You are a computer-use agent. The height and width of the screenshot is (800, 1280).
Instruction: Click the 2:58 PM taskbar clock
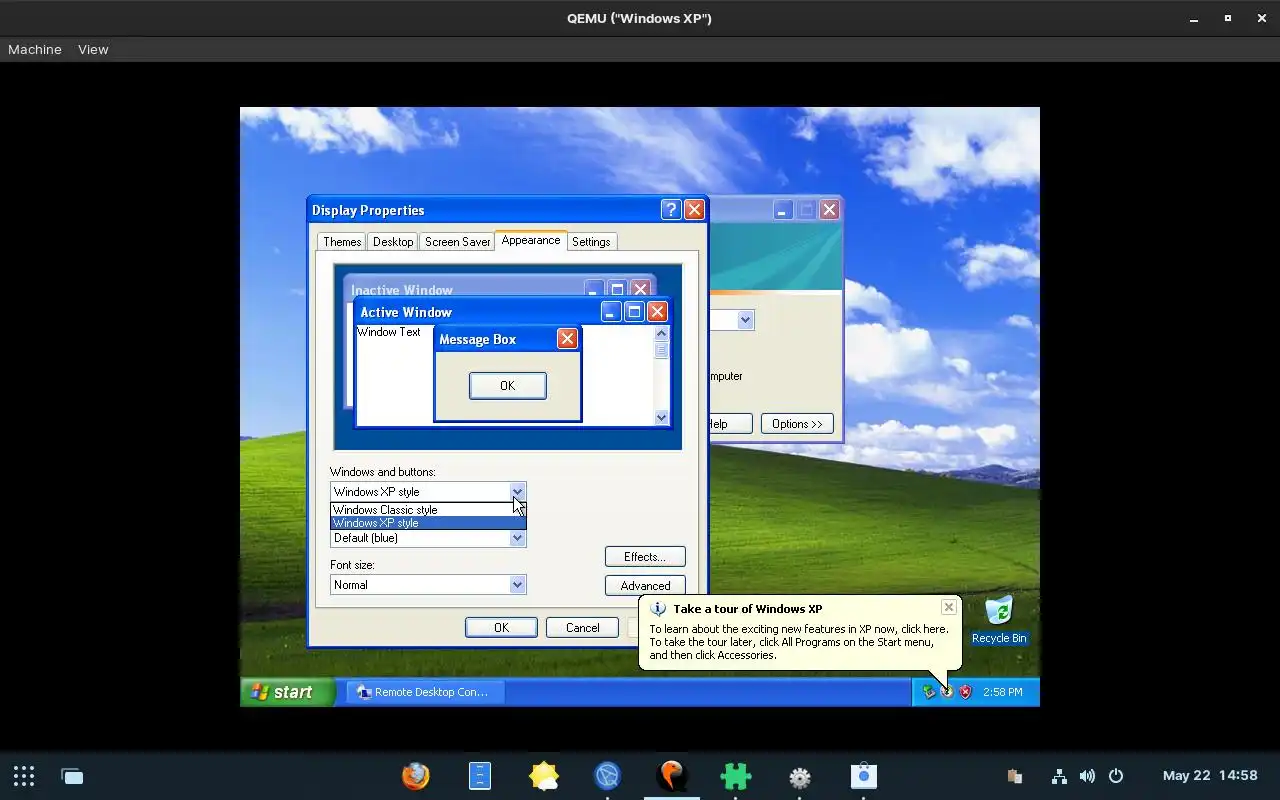pos(1002,692)
